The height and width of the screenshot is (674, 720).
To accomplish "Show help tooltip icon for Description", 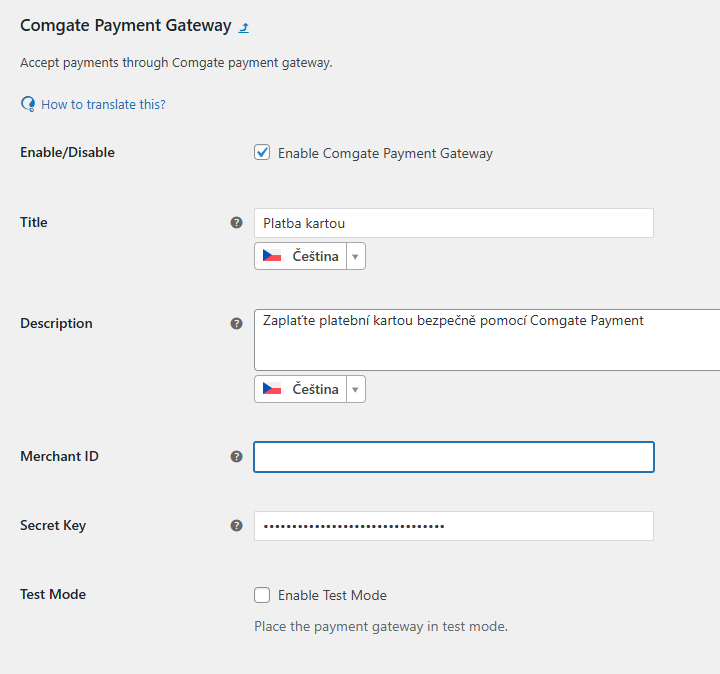I will point(236,324).
